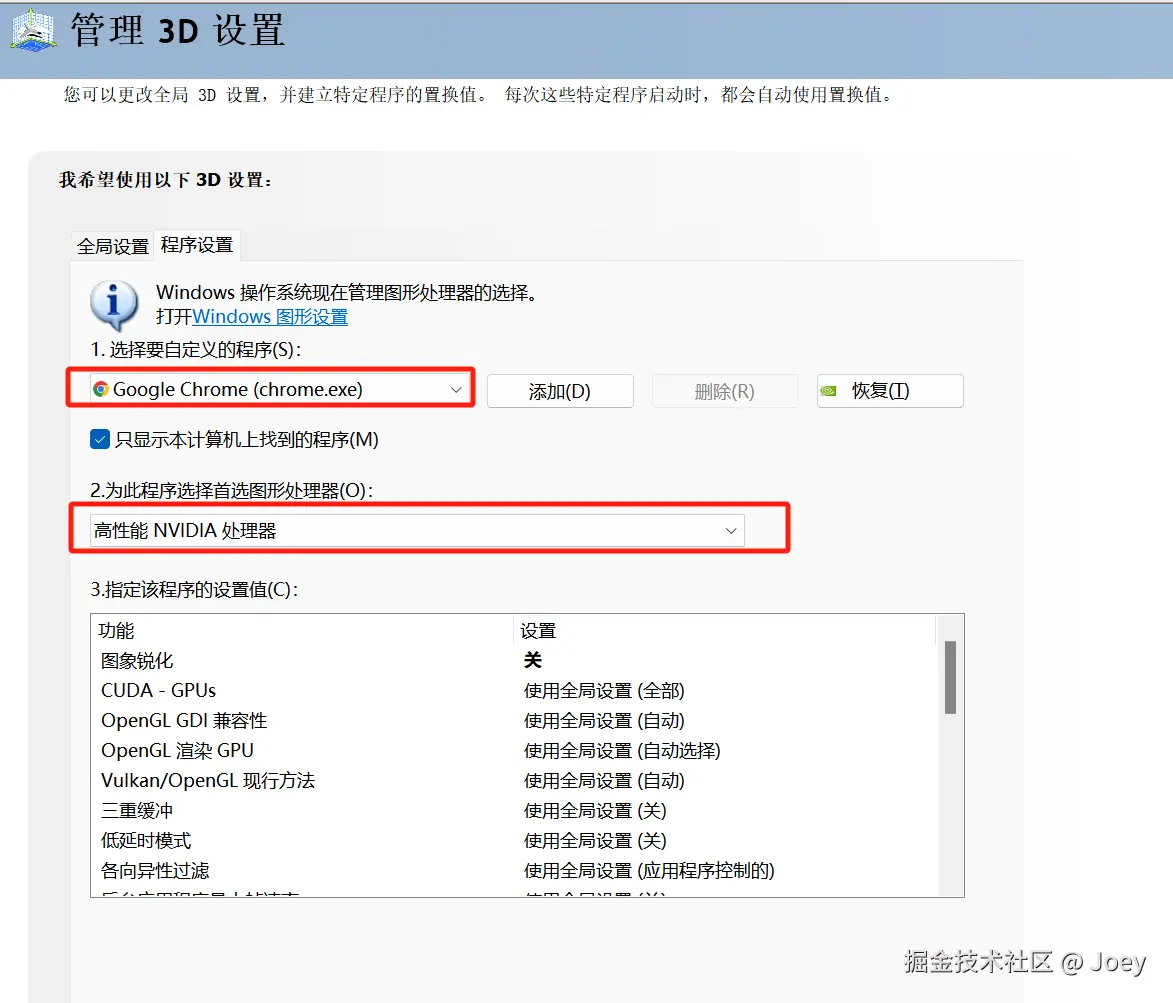
Task: Click the blue information icon
Action: point(114,305)
